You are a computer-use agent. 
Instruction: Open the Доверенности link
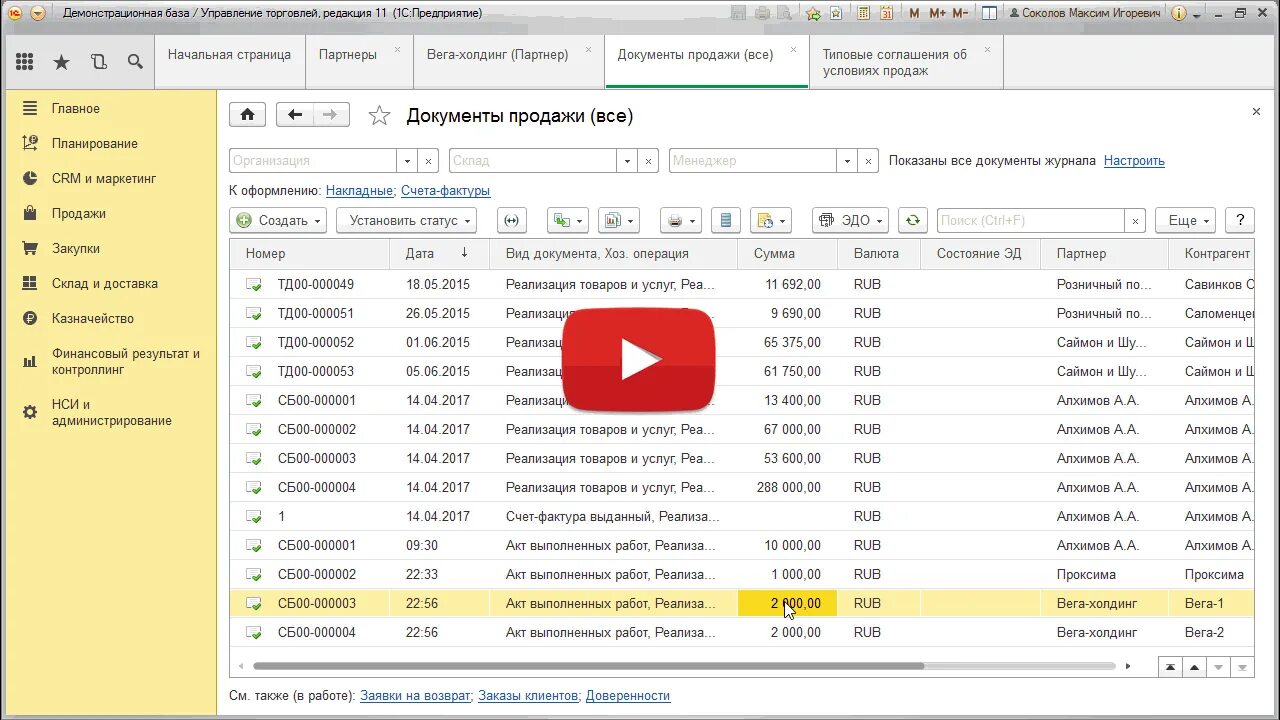(628, 695)
